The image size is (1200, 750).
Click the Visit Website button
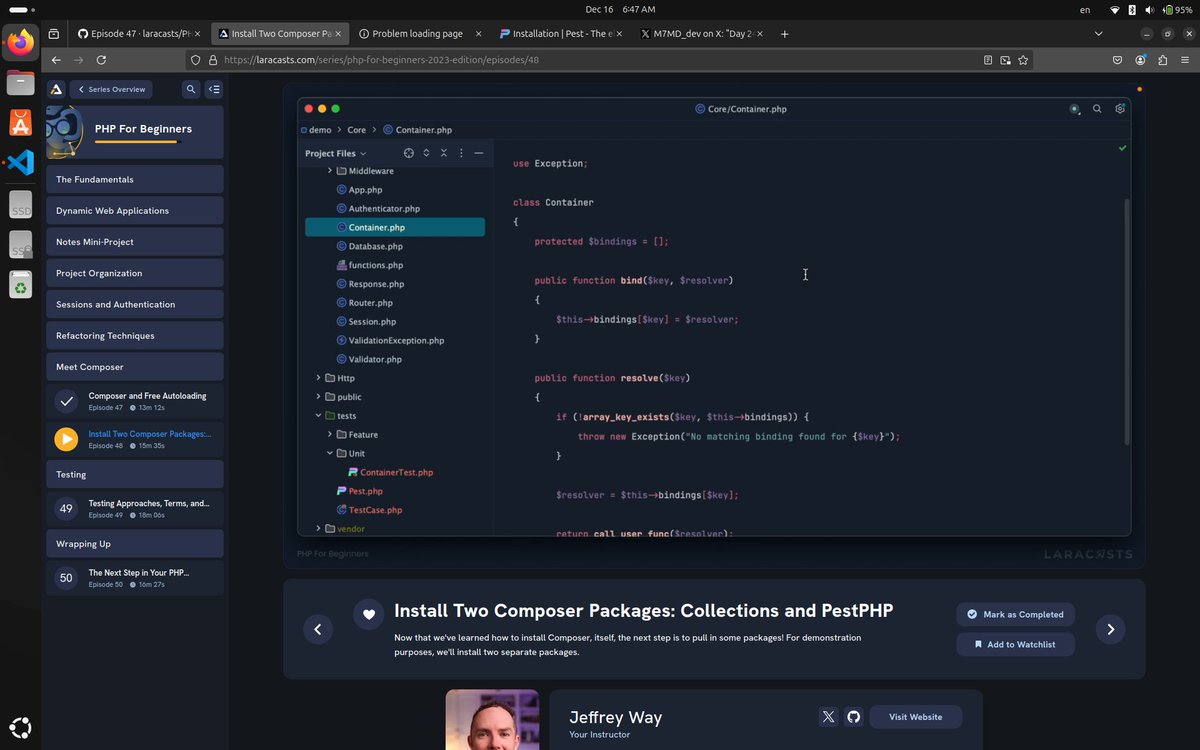(x=916, y=717)
